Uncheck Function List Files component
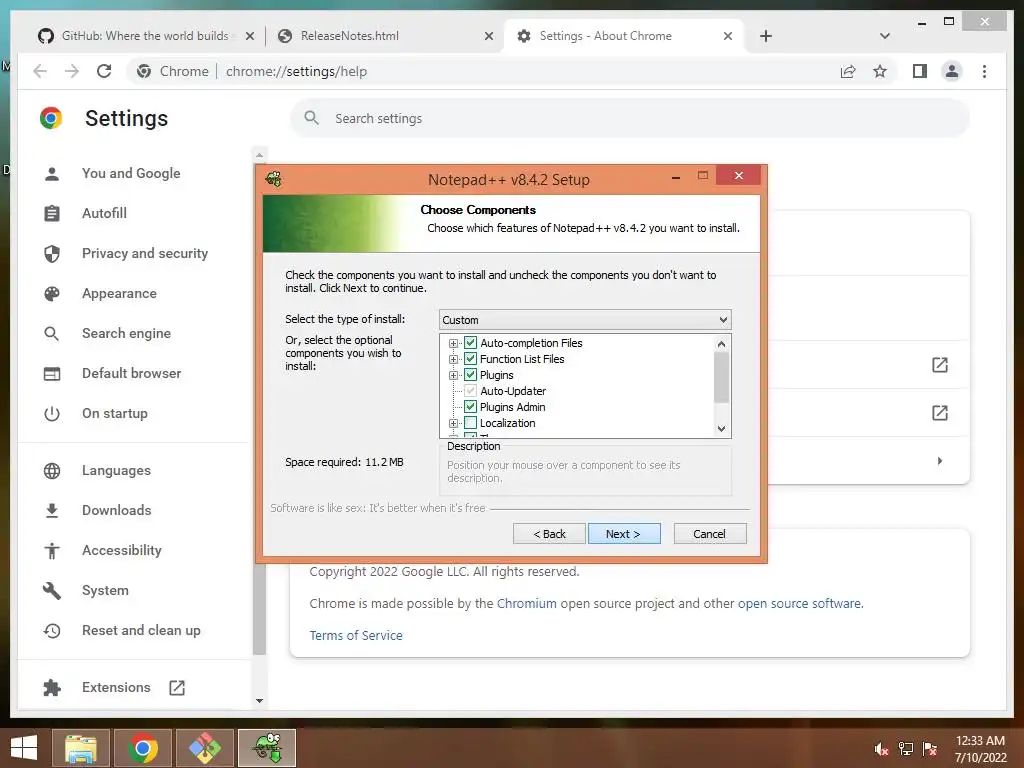 [x=470, y=359]
